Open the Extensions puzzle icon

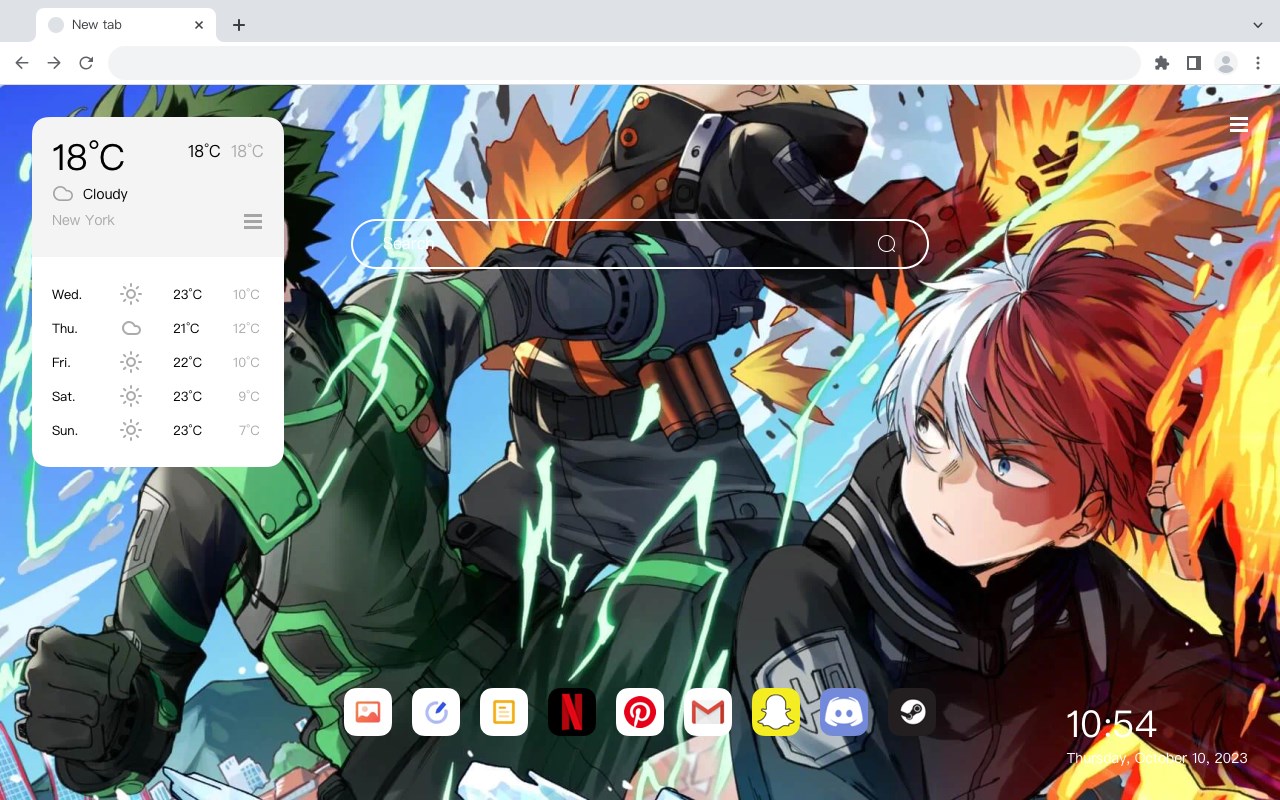click(x=1162, y=63)
